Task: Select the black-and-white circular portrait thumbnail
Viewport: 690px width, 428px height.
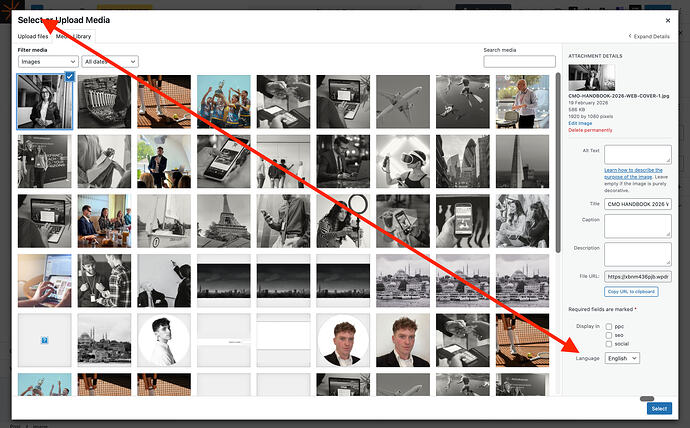Action: pos(164,340)
